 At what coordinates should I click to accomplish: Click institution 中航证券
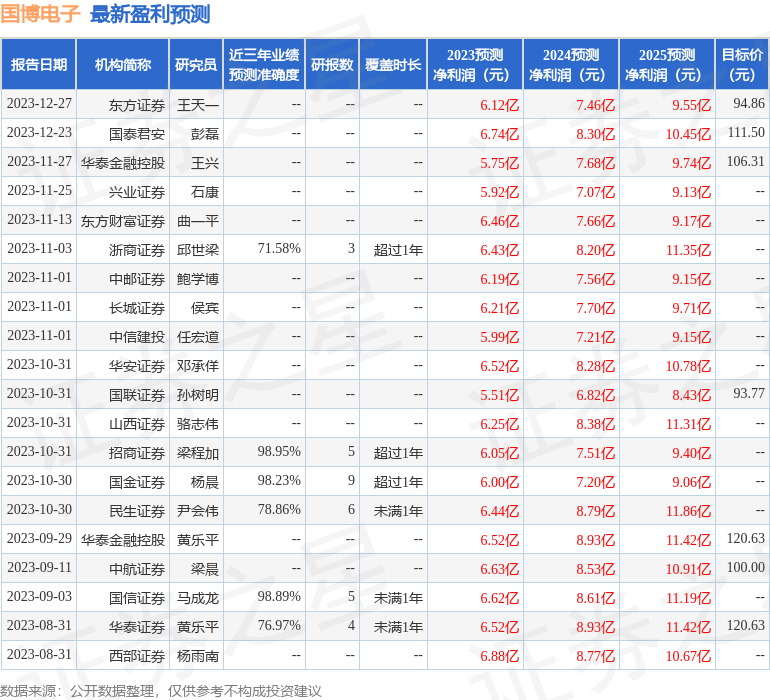pyautogui.click(x=137, y=569)
